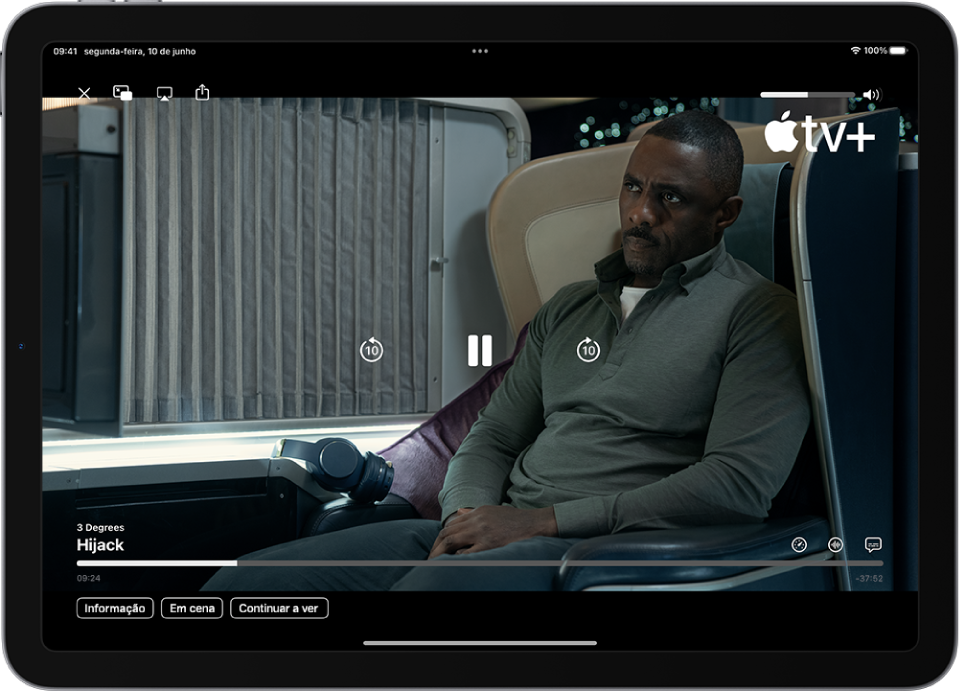This screenshot has width=960, height=692.
Task: Tap the 100% battery percentage
Action: pyautogui.click(x=876, y=51)
